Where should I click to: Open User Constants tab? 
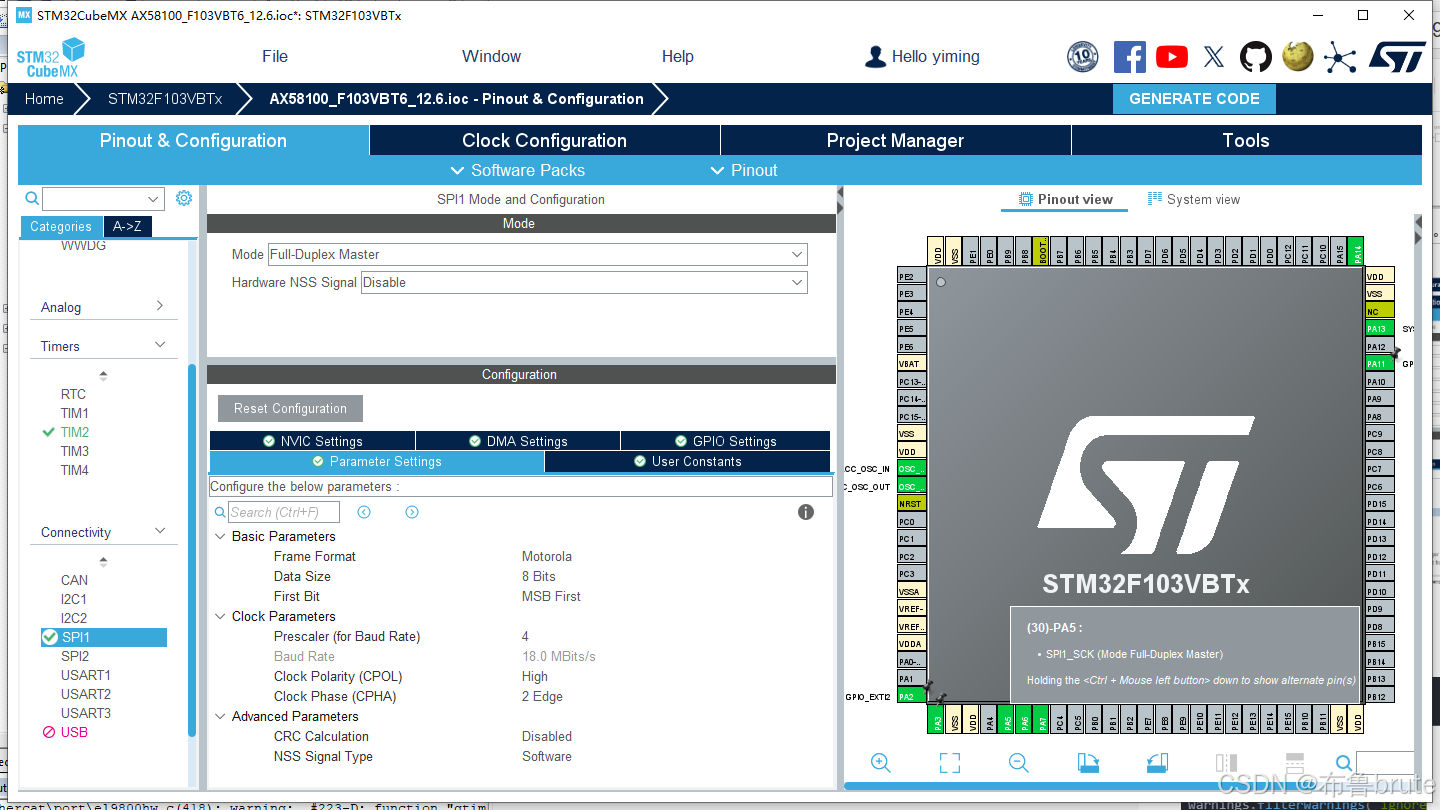(688, 461)
